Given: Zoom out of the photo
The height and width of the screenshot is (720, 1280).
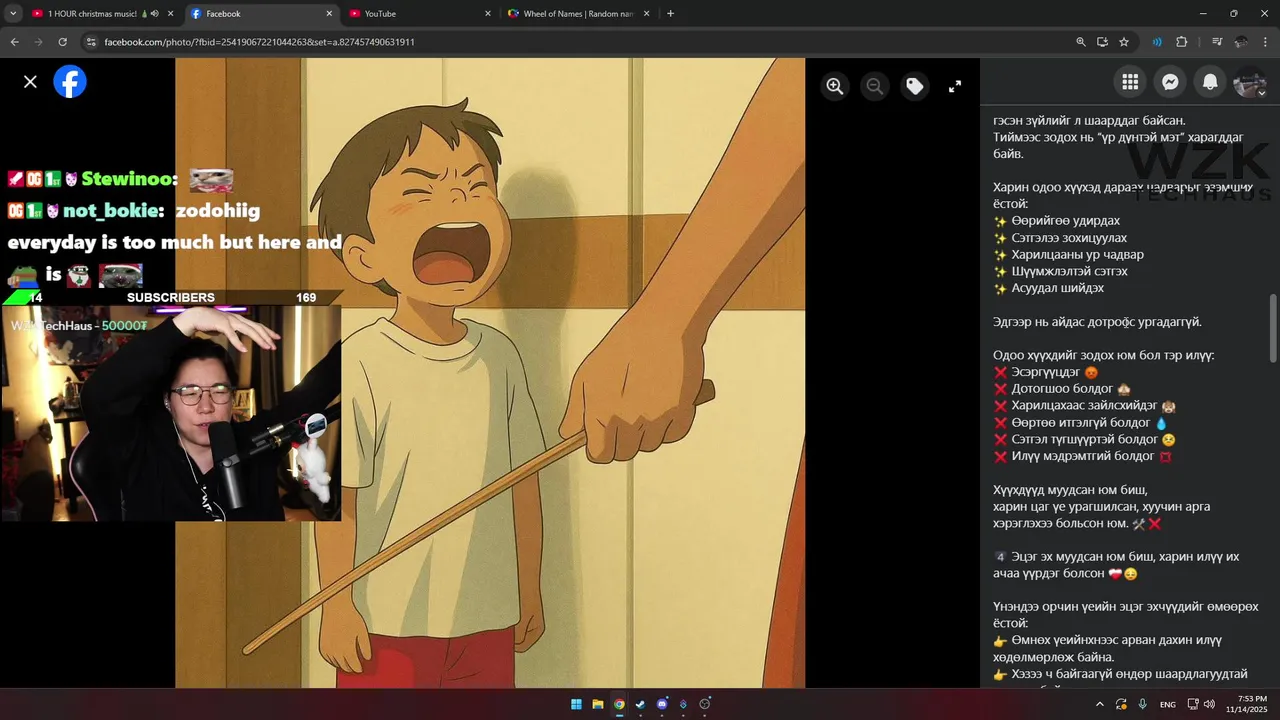Looking at the screenshot, I should [x=875, y=86].
